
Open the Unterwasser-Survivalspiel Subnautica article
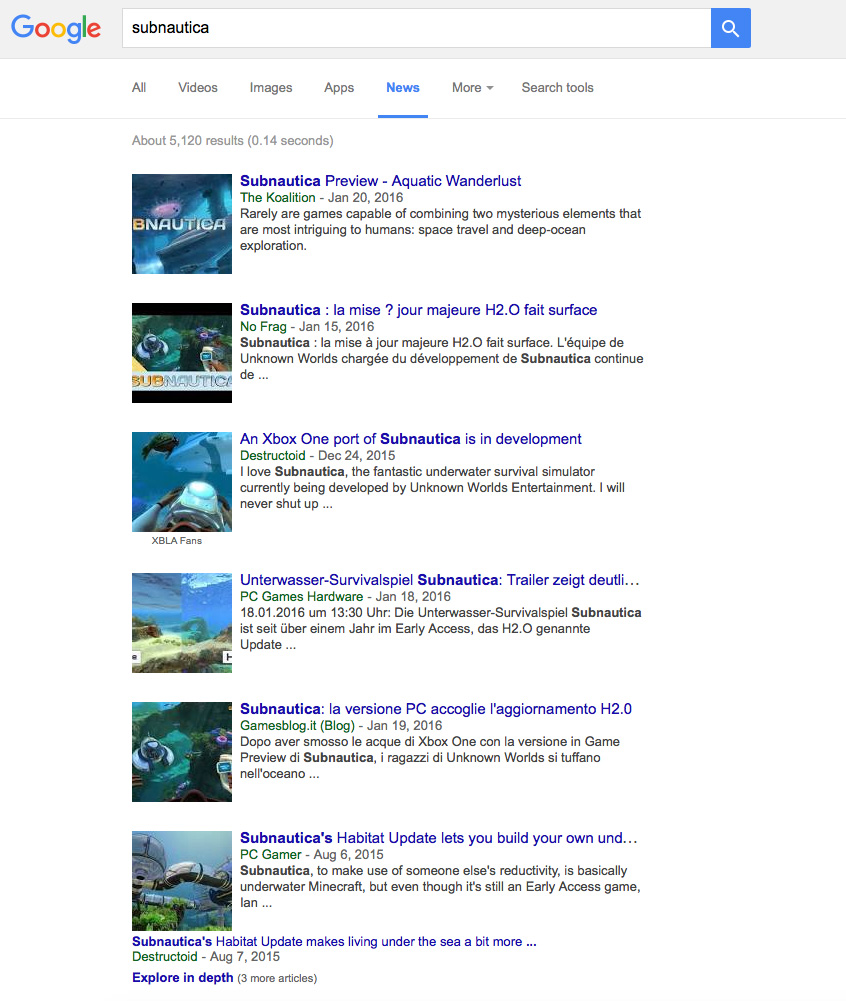pyautogui.click(x=439, y=580)
